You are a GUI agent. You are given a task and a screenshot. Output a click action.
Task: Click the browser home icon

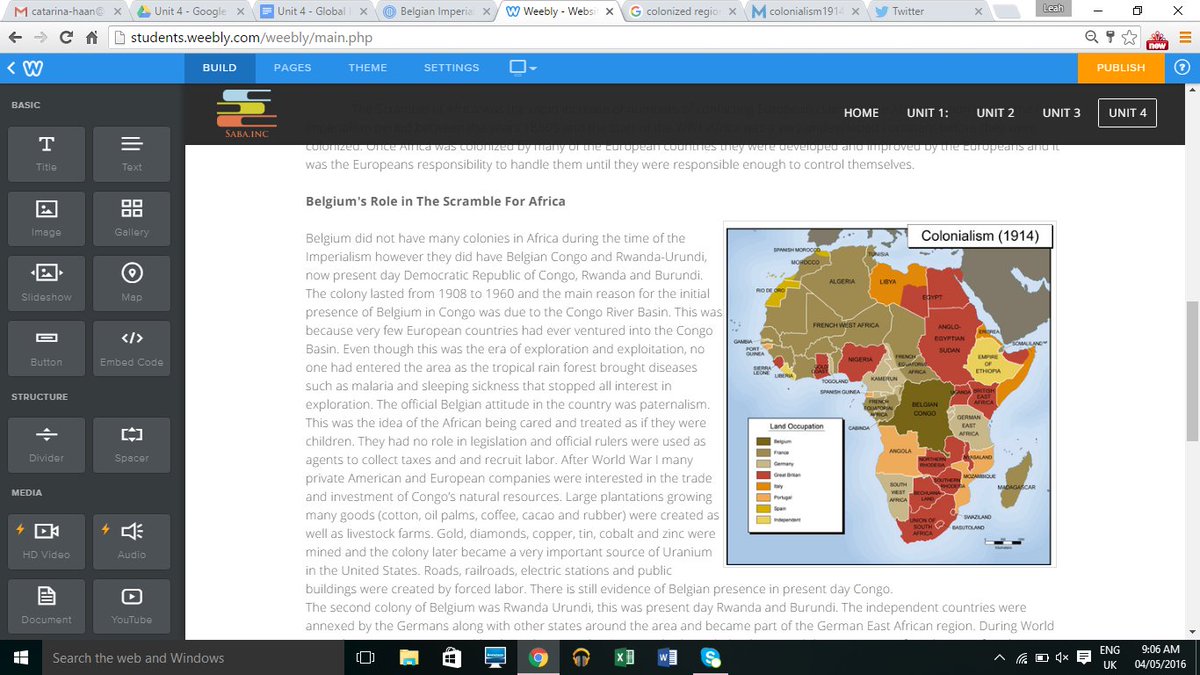[x=91, y=38]
